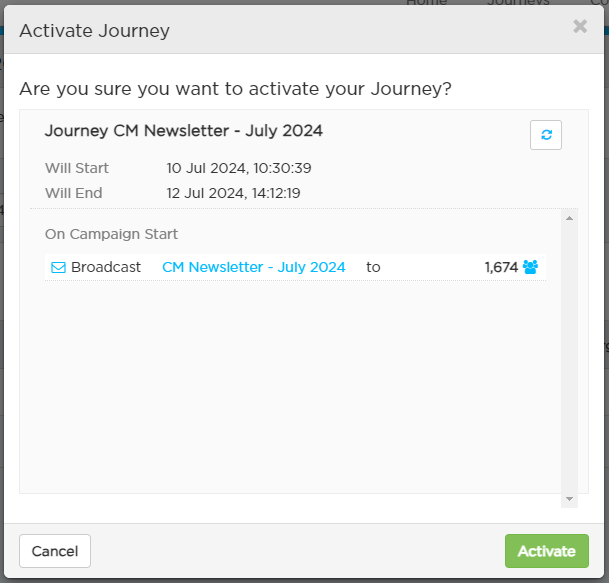Click the Will End date value
Image resolution: width=609 pixels, height=583 pixels.
click(233, 193)
